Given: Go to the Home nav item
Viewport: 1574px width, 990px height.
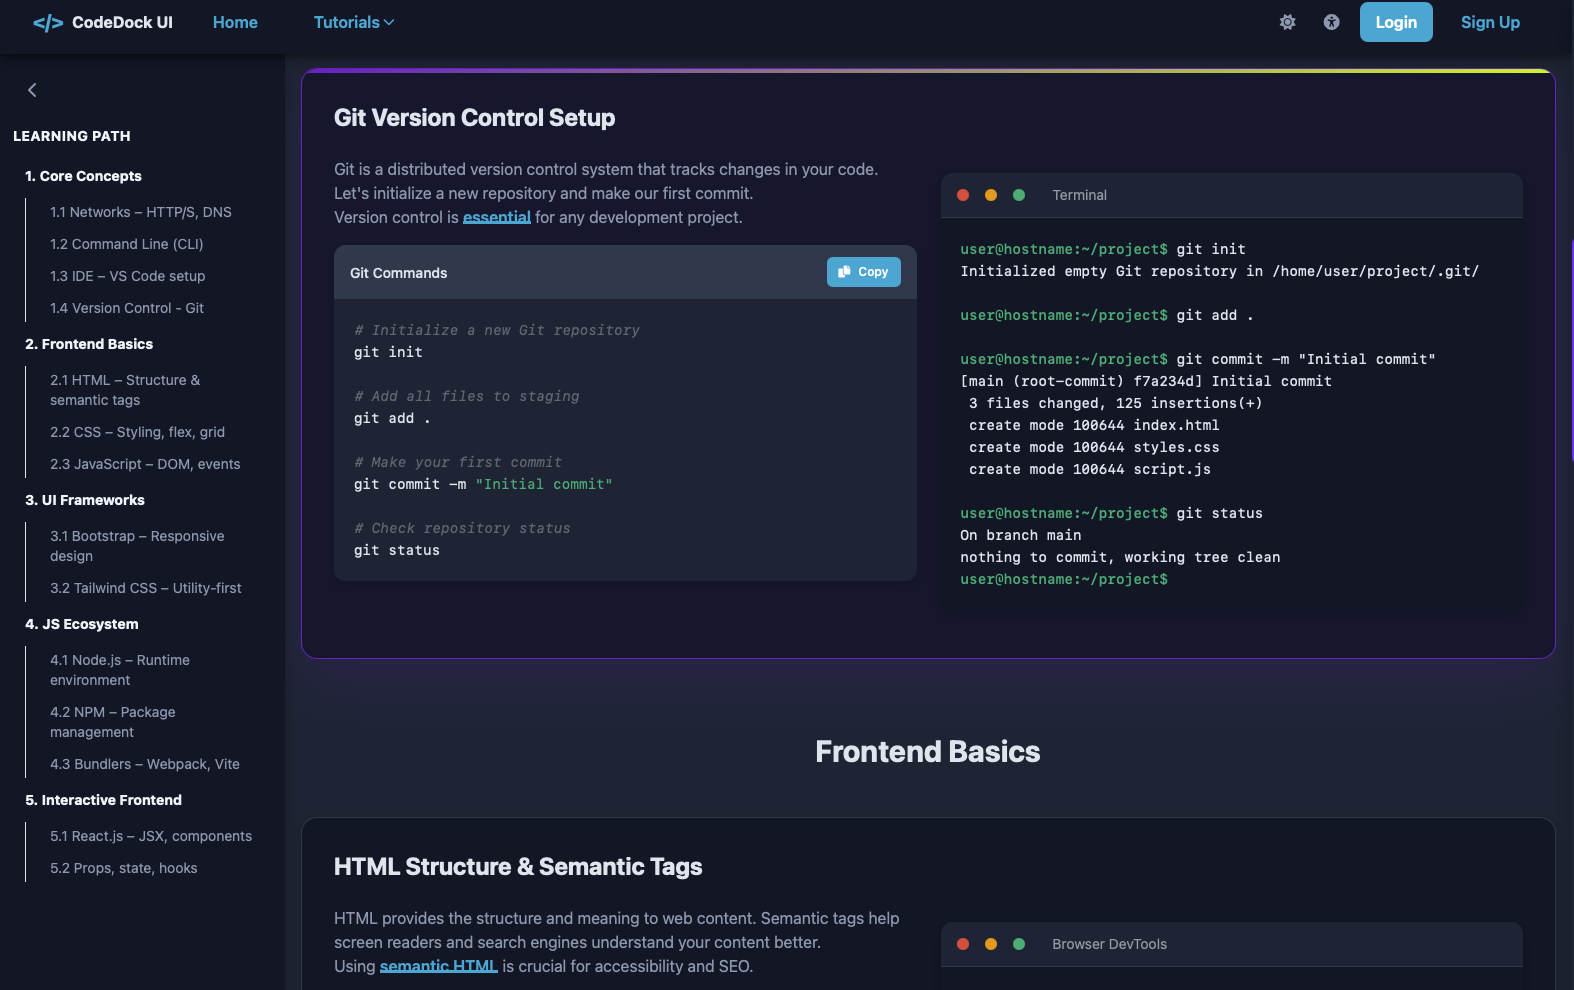Looking at the screenshot, I should (x=235, y=22).
